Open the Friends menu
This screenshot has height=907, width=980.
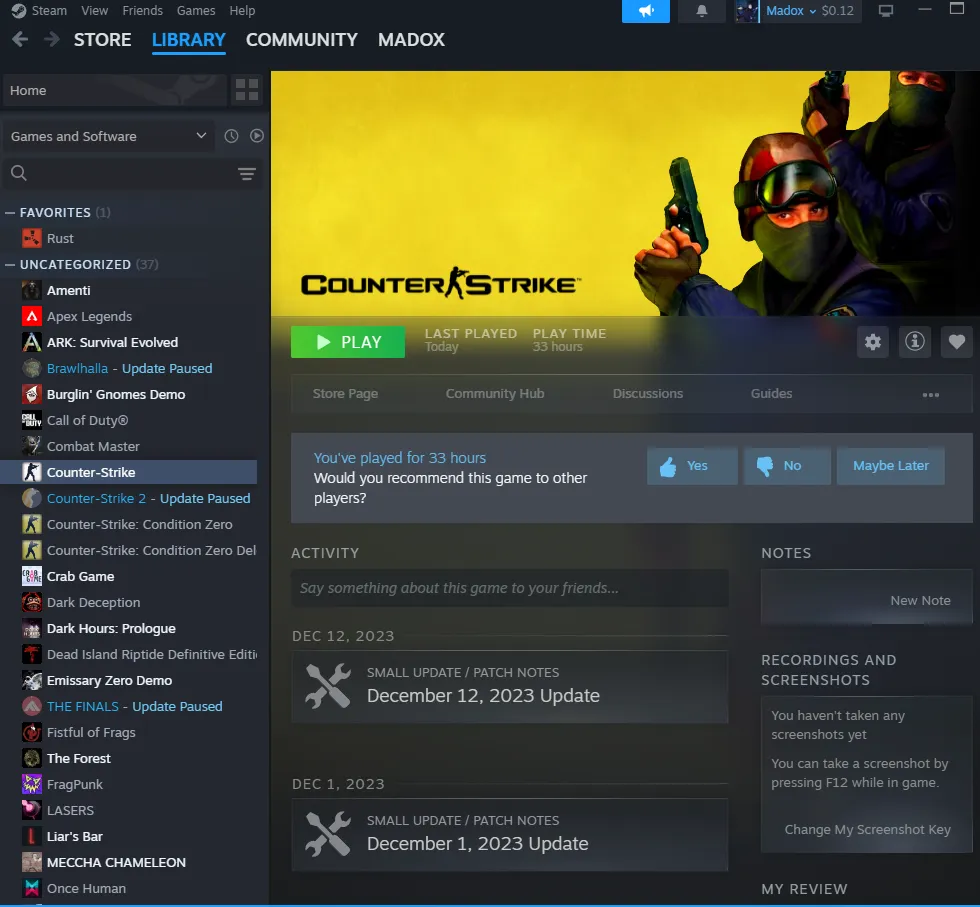142,11
